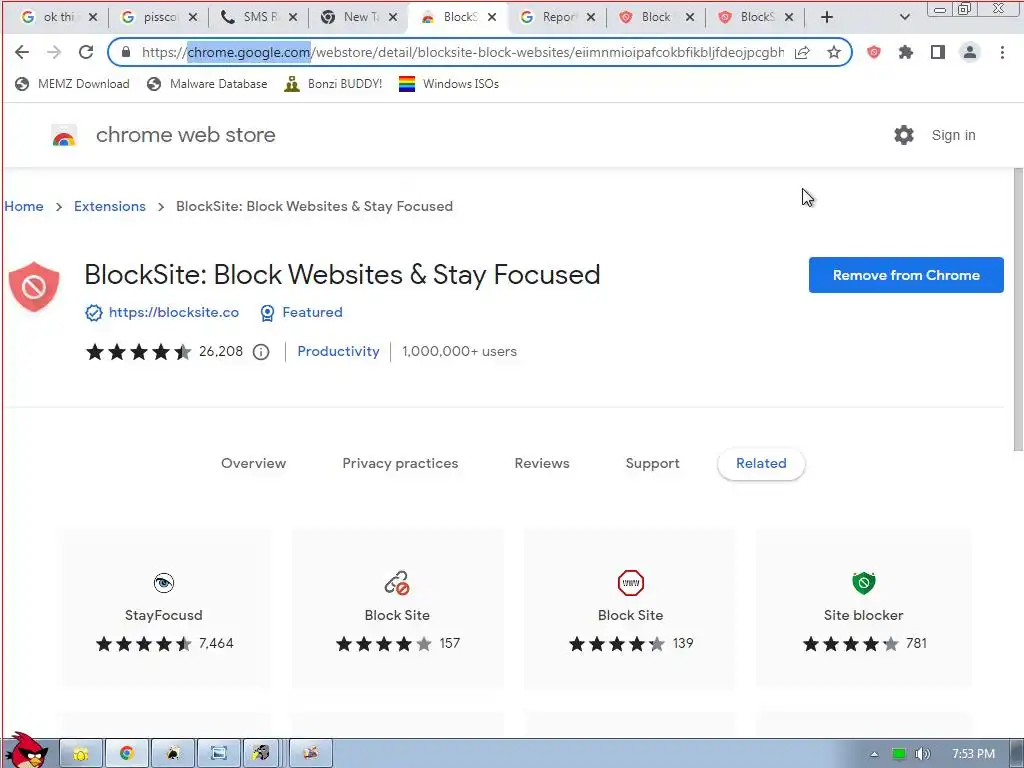The width and height of the screenshot is (1024, 768).
Task: Click the page vertical scrollbar
Action: (1018, 309)
